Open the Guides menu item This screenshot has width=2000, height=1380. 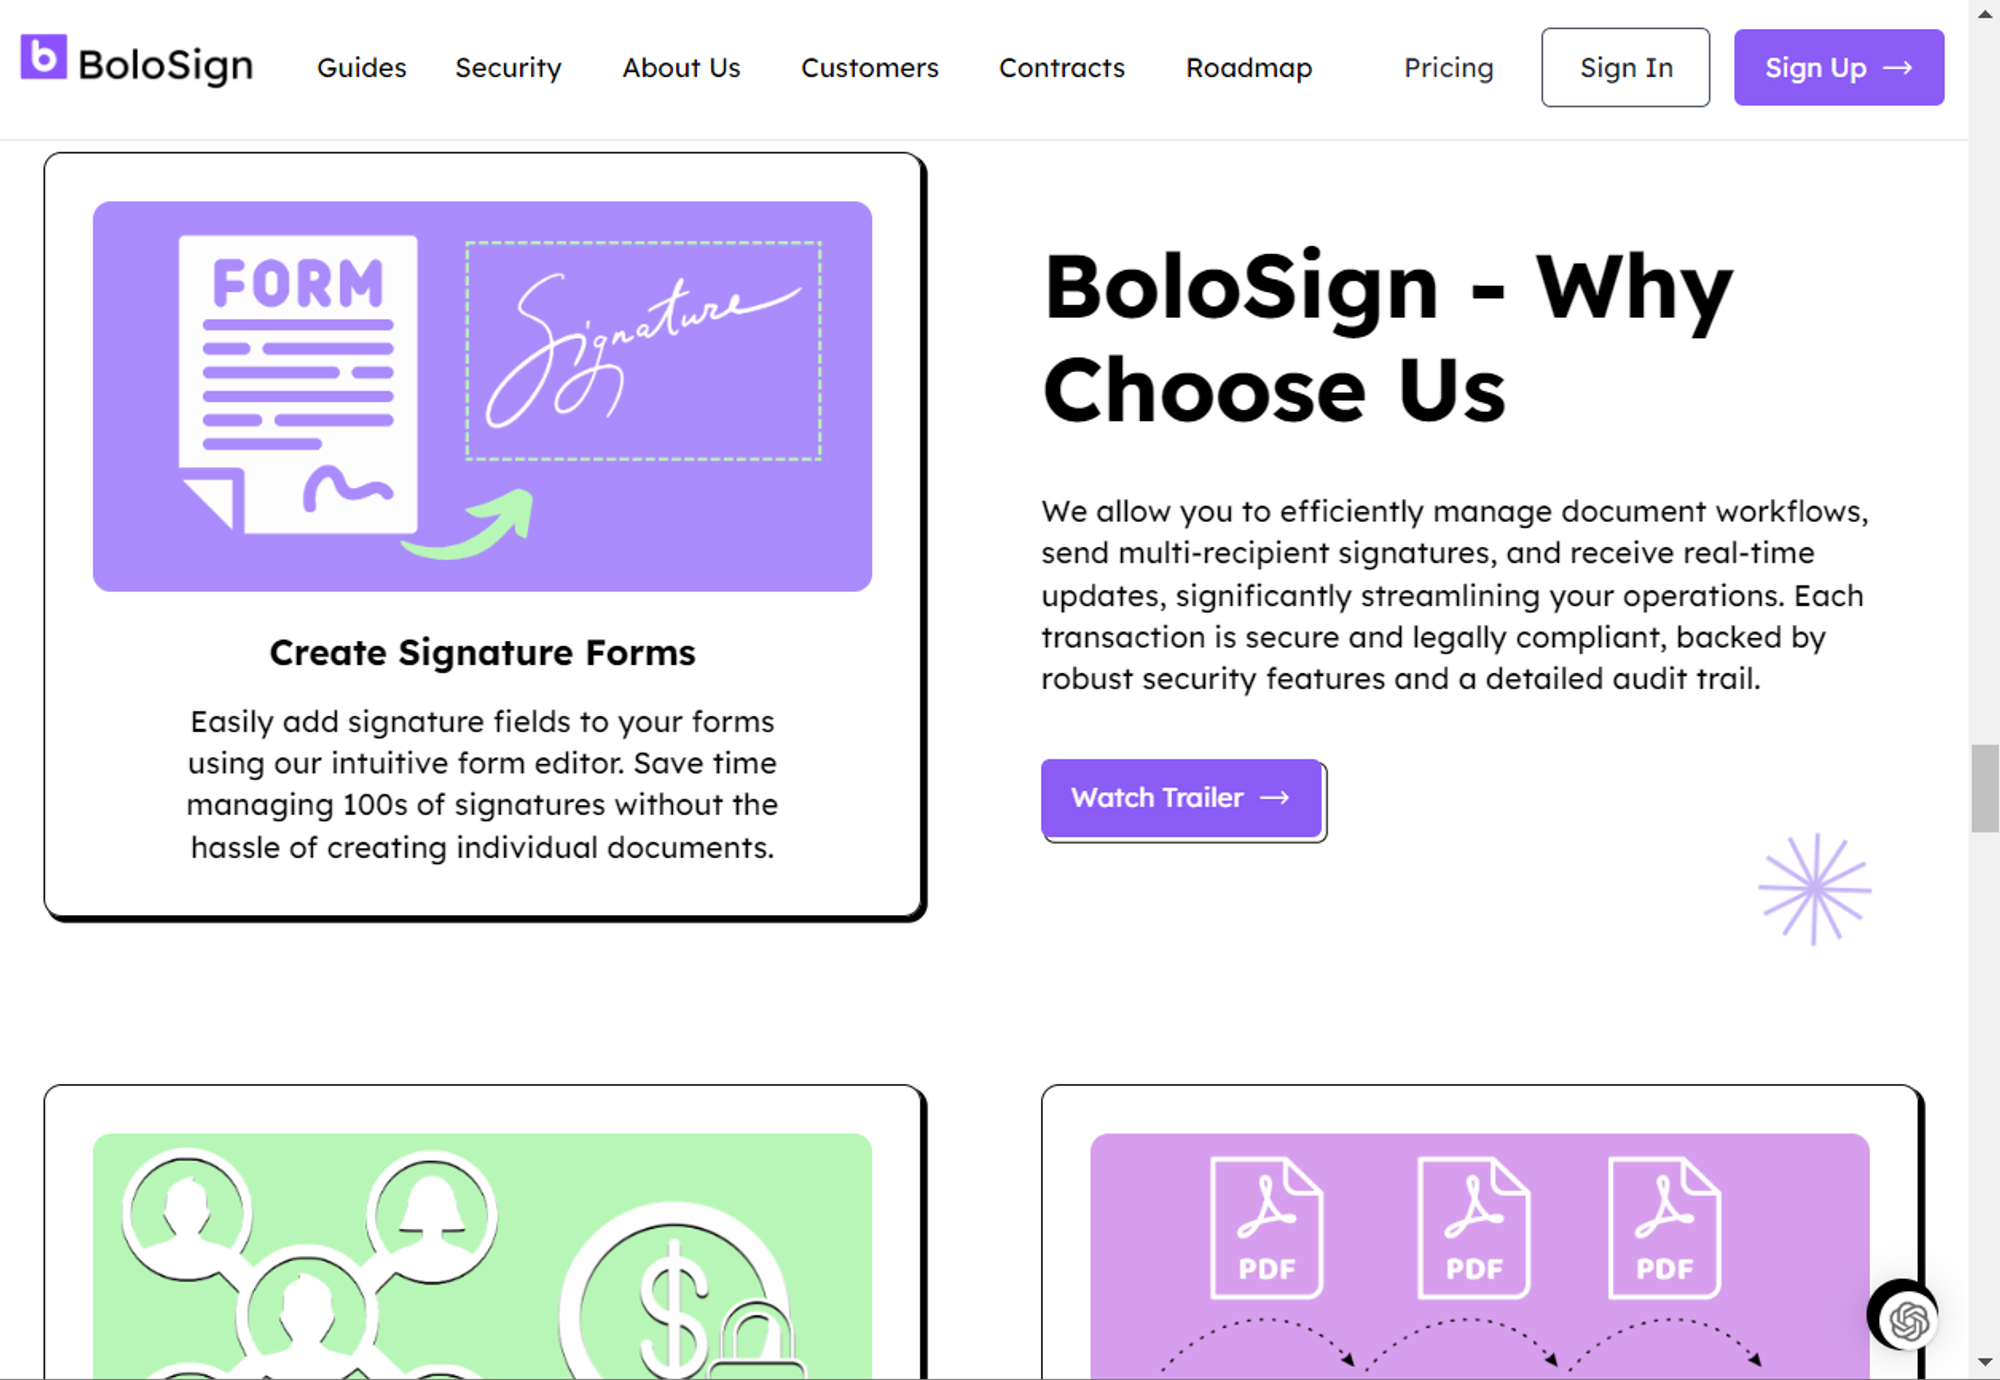(361, 68)
